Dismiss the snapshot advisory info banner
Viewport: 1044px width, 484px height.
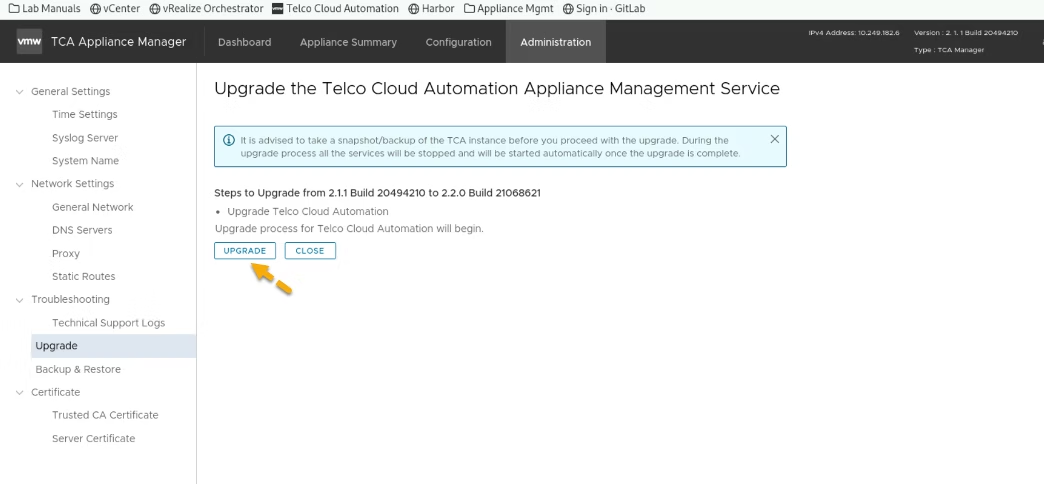[x=774, y=139]
